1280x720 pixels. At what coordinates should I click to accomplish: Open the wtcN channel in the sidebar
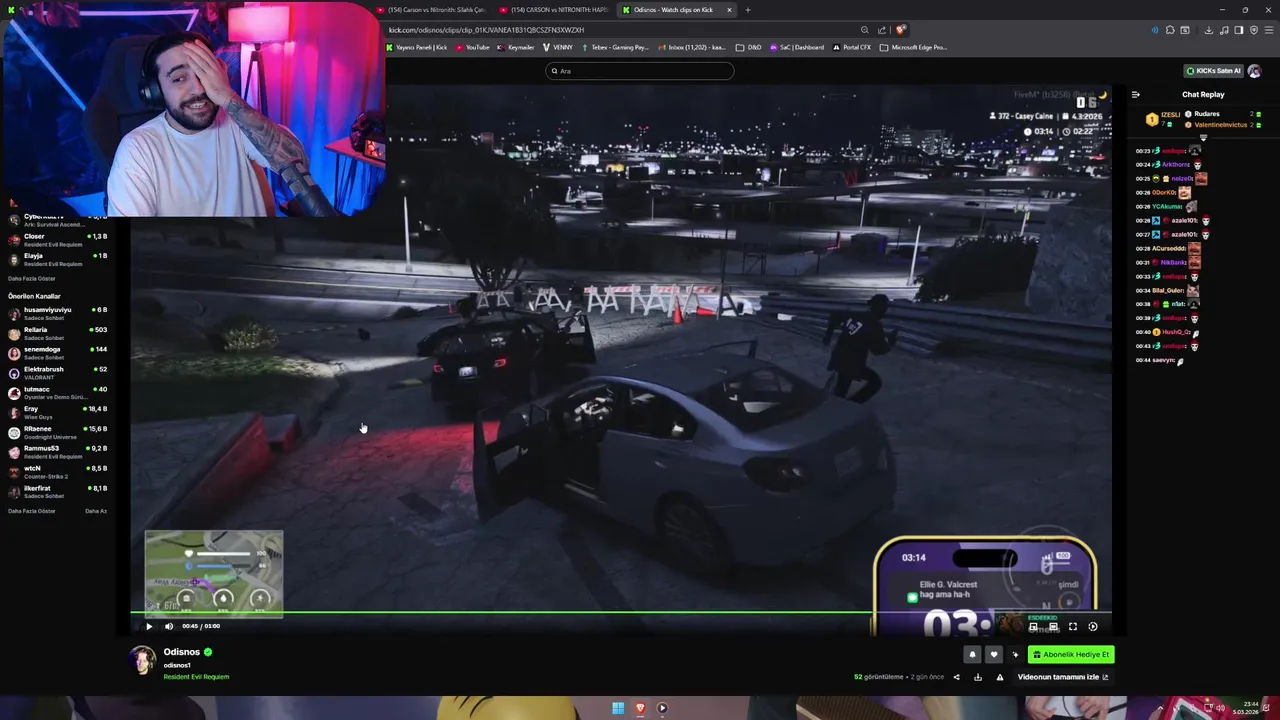click(x=57, y=471)
